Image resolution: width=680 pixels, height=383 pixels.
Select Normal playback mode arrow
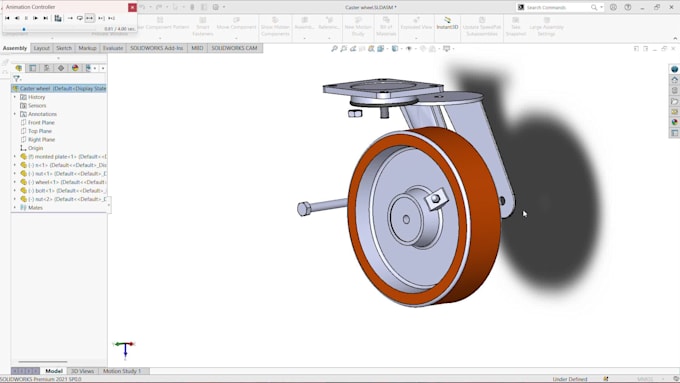70,18
